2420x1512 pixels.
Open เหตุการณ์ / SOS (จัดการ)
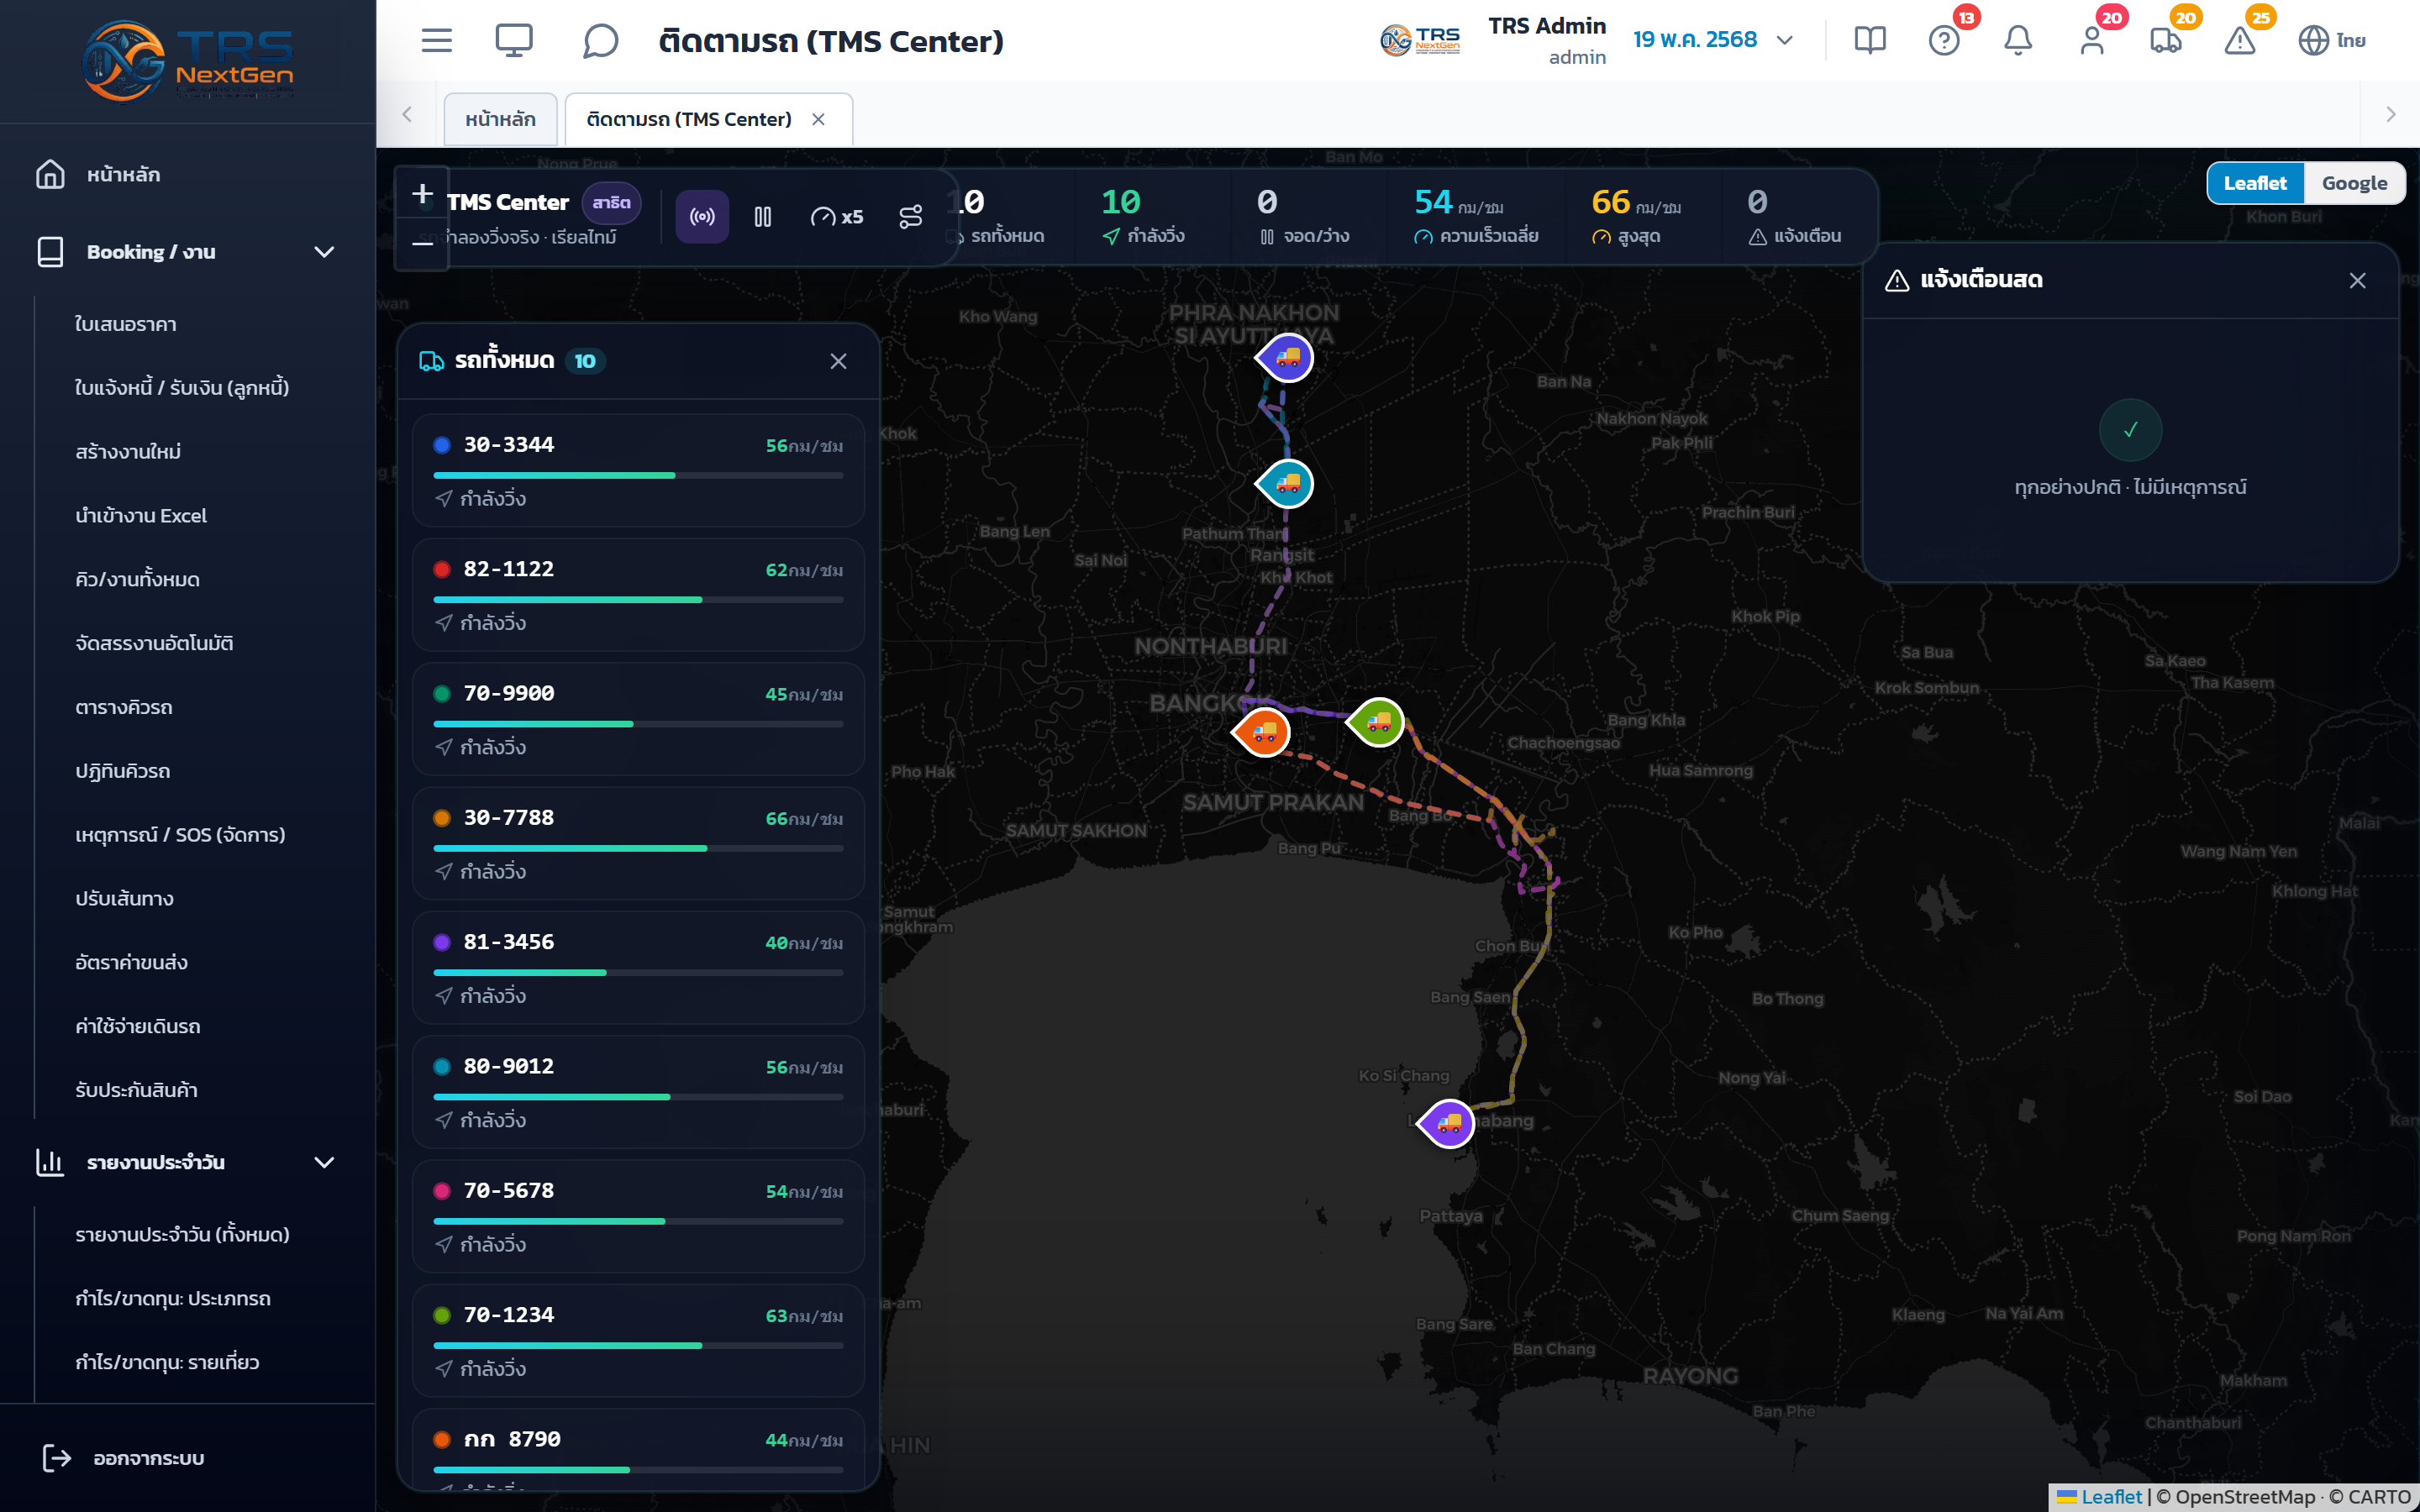pos(180,834)
